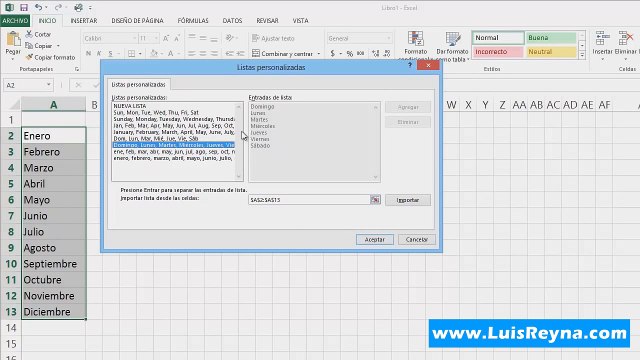The image size is (640, 360).
Task: Center text horizontally
Action: 203,53
